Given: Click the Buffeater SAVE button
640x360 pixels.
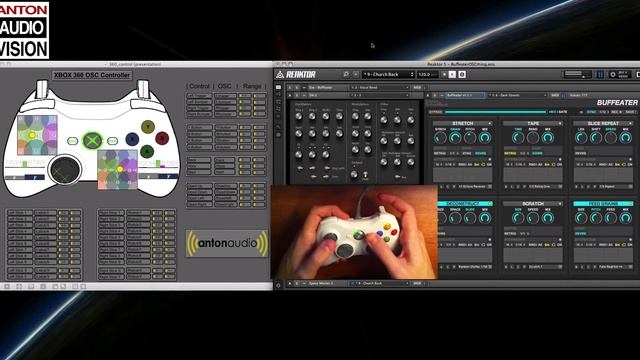Looking at the screenshot, I should tap(630, 112).
